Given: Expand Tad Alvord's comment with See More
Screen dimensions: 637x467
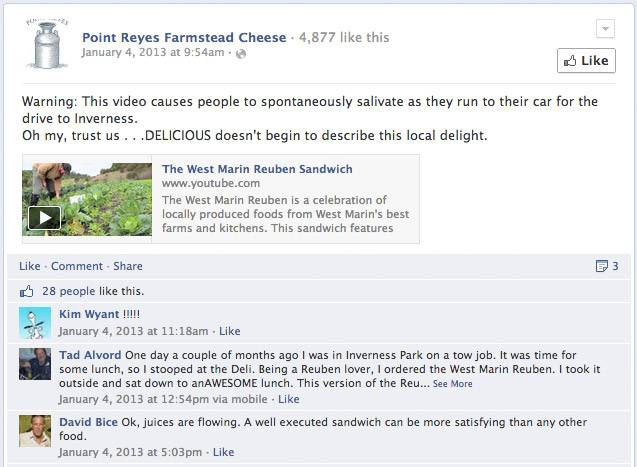Looking at the screenshot, I should (x=453, y=384).
